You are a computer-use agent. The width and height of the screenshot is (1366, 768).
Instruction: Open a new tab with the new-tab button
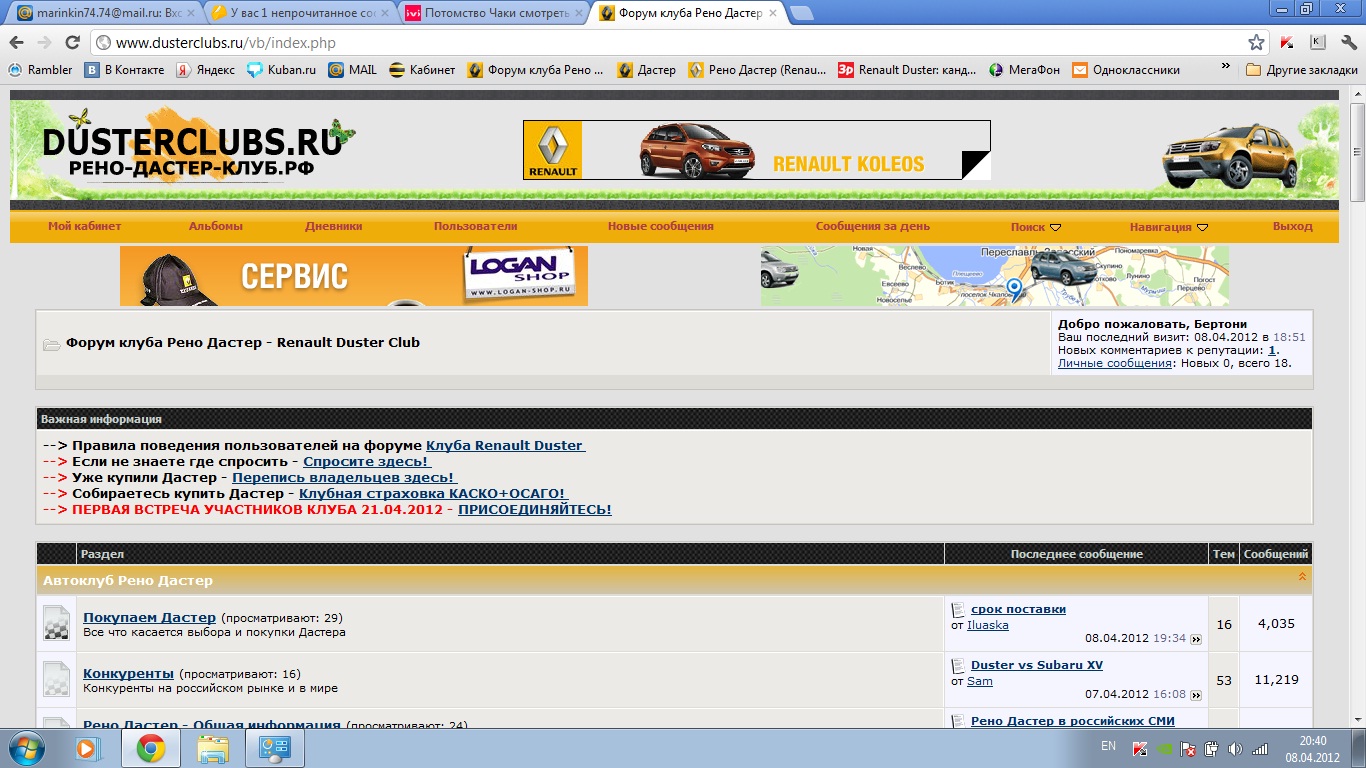[802, 14]
